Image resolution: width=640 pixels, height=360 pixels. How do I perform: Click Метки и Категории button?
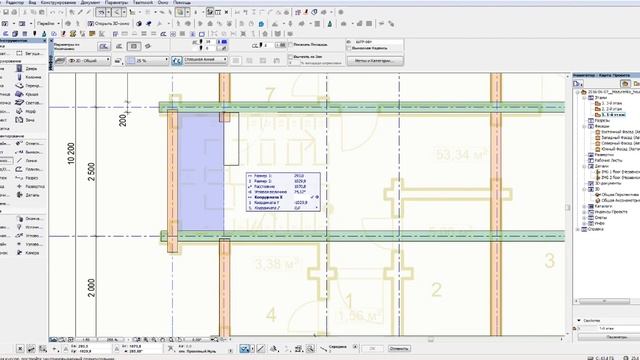(375, 61)
